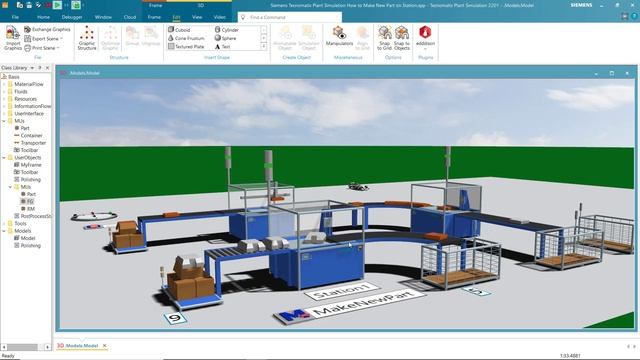
Task: Open Graphic Structure tool
Action: click(x=87, y=38)
